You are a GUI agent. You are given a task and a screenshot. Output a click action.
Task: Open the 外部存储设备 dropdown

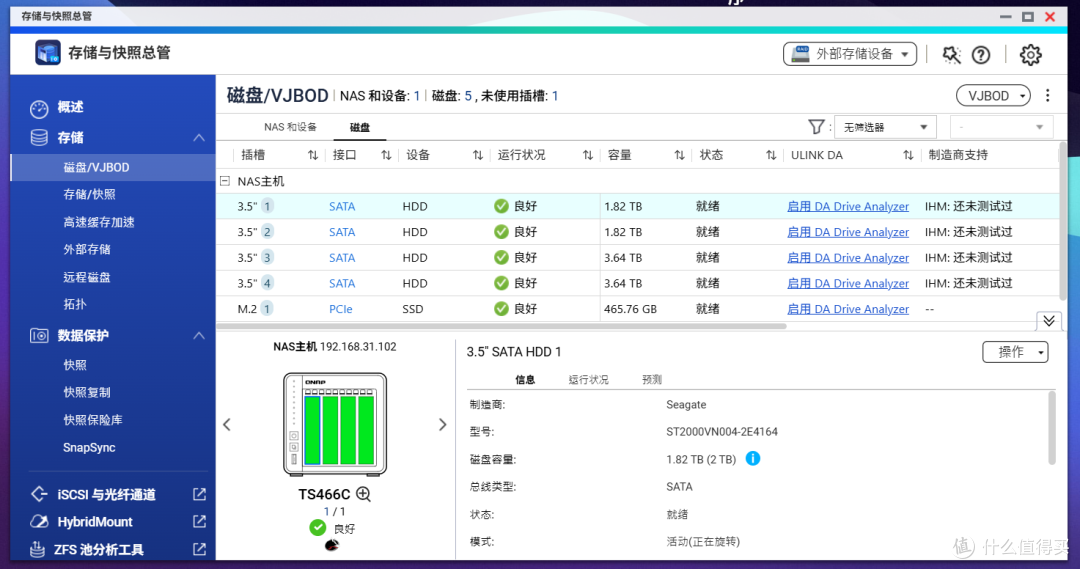850,54
